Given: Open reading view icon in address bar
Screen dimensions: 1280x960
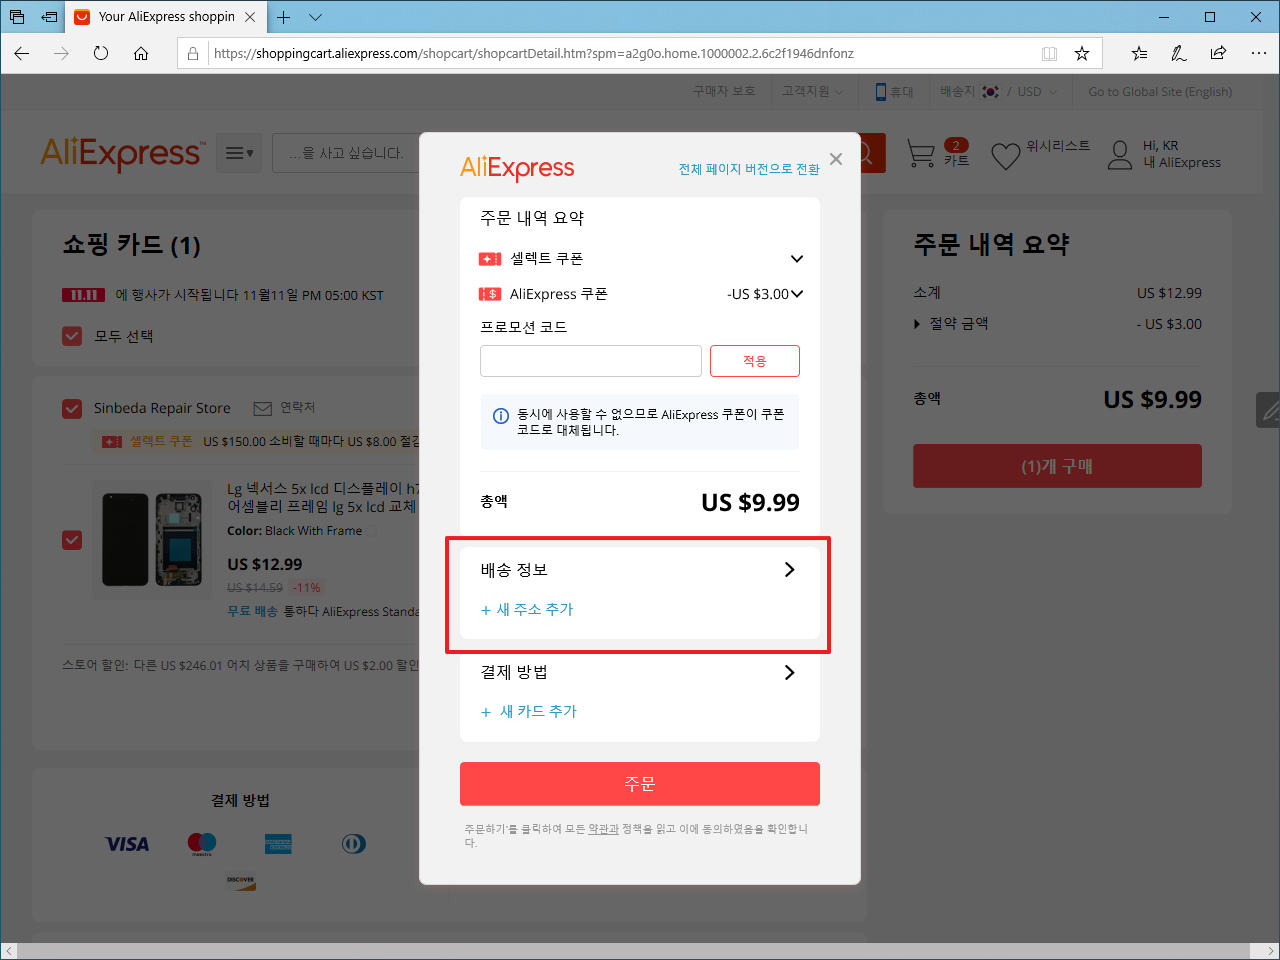Looking at the screenshot, I should point(1049,53).
